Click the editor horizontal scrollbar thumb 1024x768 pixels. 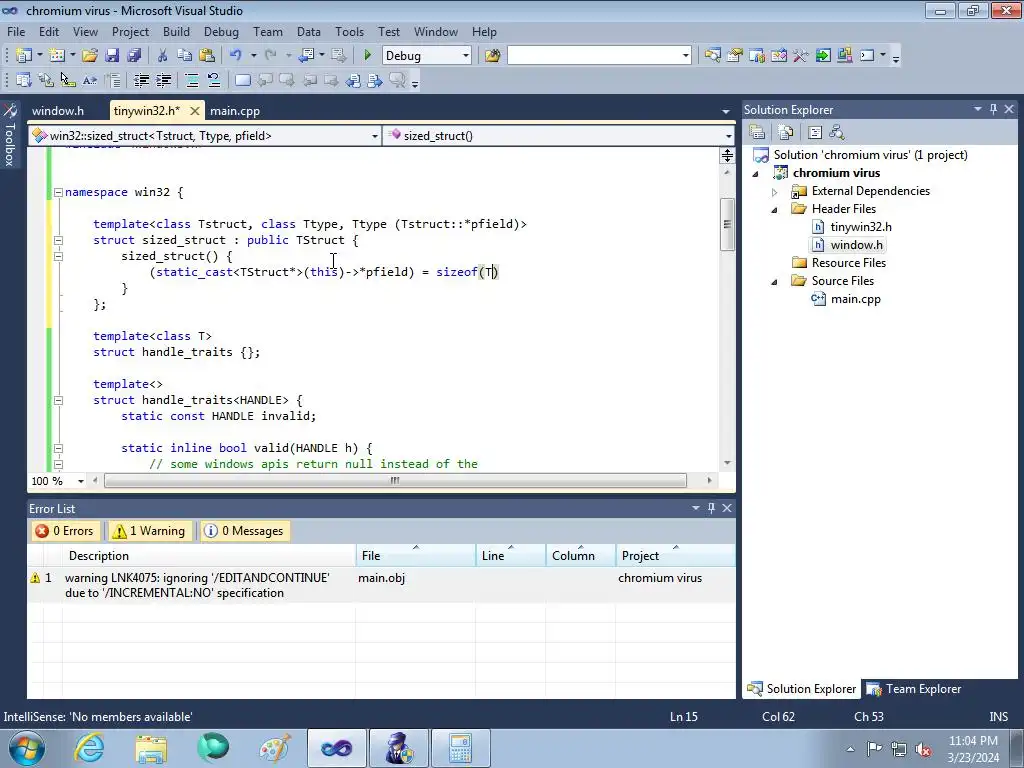pyautogui.click(x=394, y=481)
